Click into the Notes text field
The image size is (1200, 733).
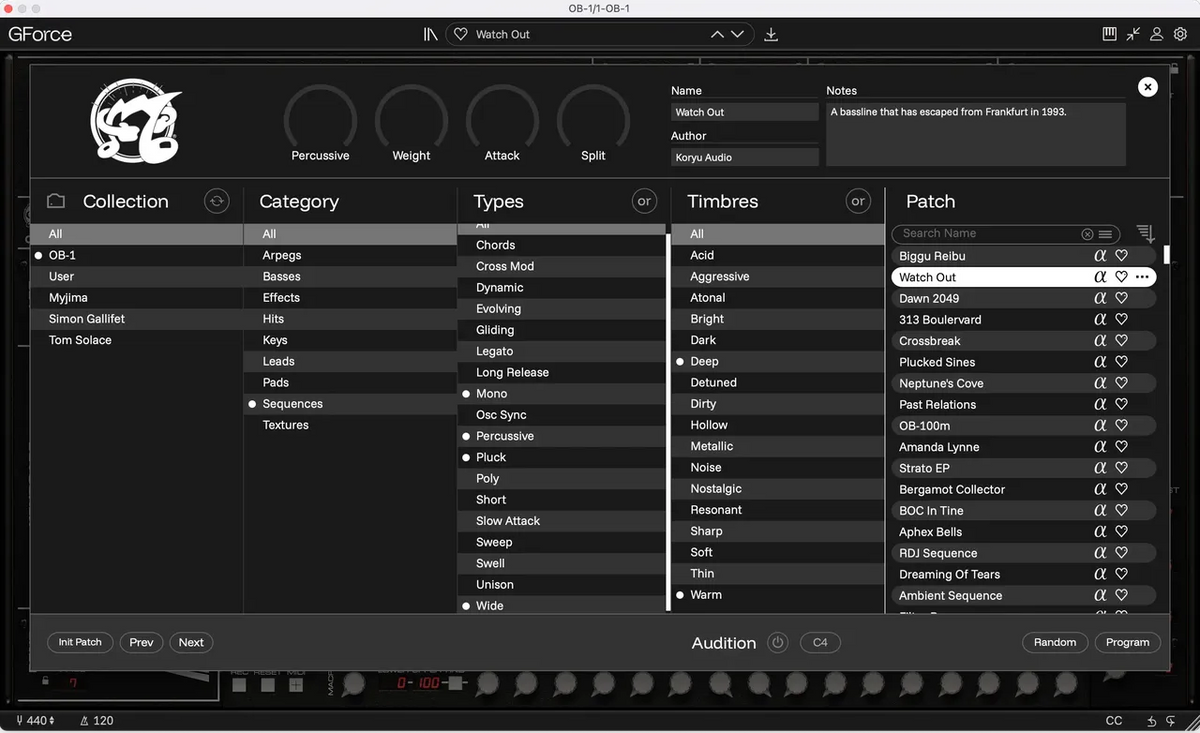[x=976, y=133]
